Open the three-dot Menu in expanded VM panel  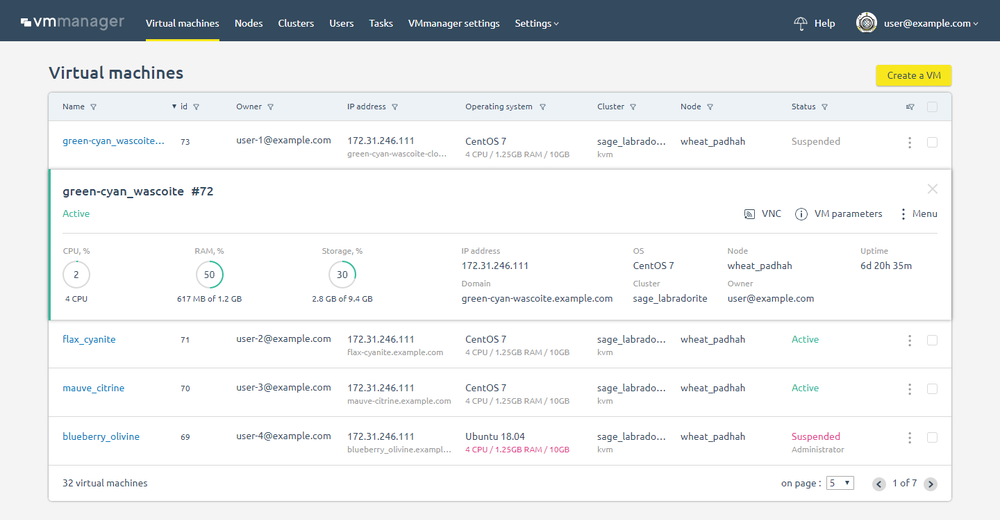[x=919, y=214]
